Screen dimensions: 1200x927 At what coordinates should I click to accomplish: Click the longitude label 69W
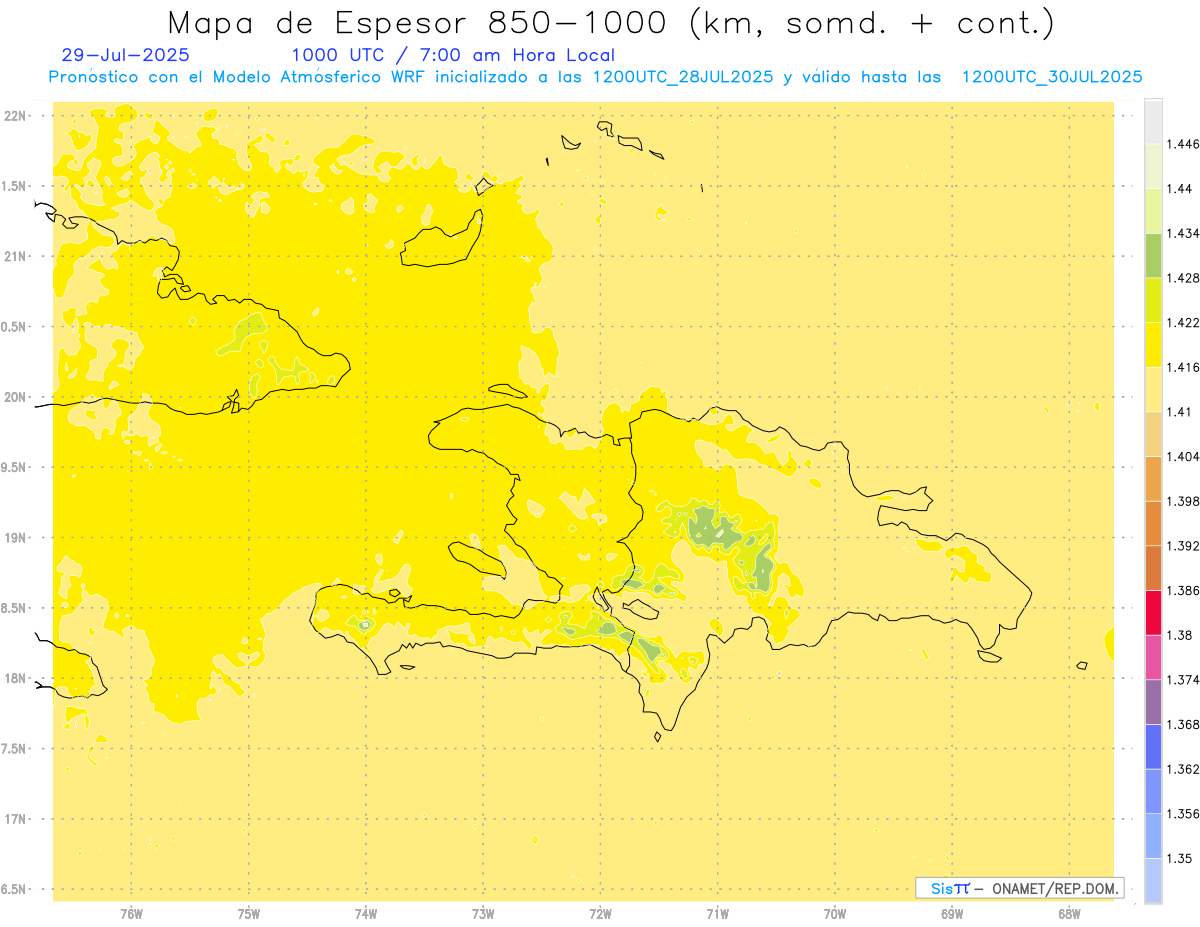click(x=952, y=914)
